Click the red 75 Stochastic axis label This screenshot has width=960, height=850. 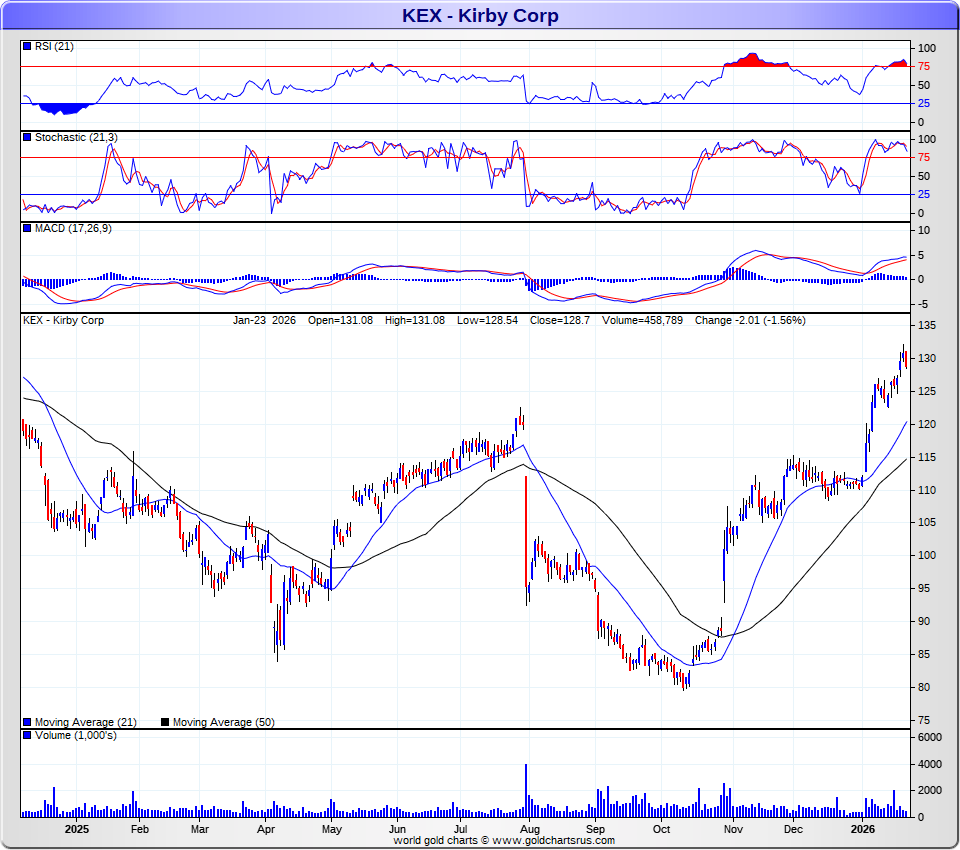click(x=924, y=157)
